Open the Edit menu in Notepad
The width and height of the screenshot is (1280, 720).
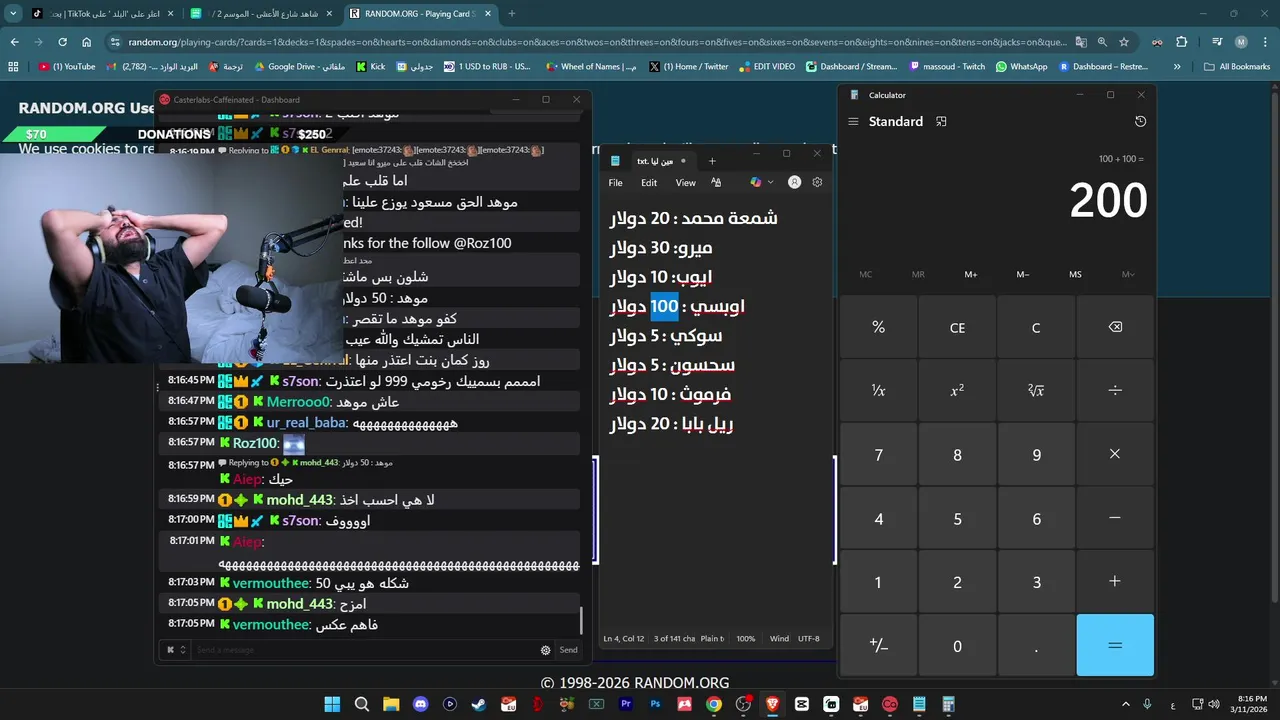tap(649, 183)
